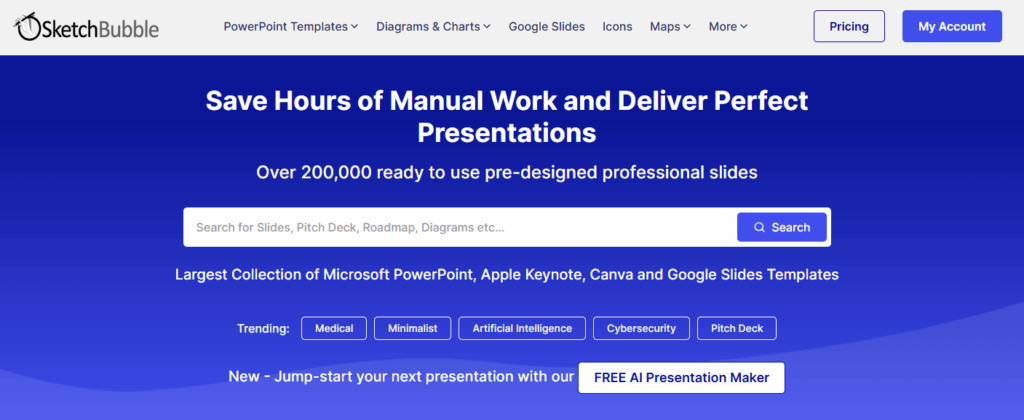Select the Medical trending tag
This screenshot has width=1024, height=420.
333,328
